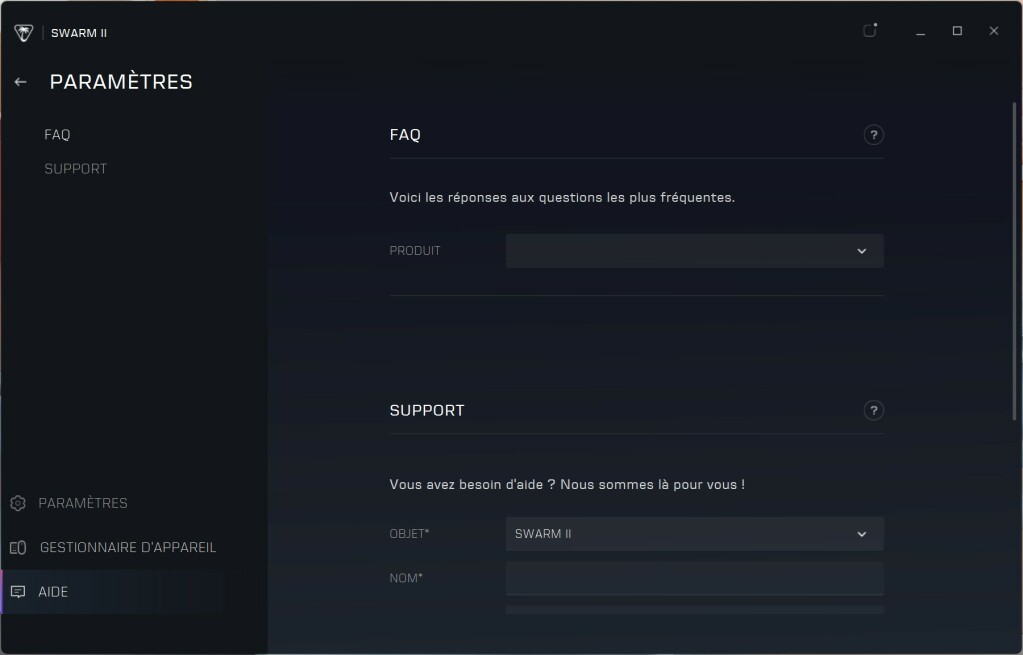Click the gear icon beside PARAMÈTRES
This screenshot has width=1023, height=655.
point(18,503)
